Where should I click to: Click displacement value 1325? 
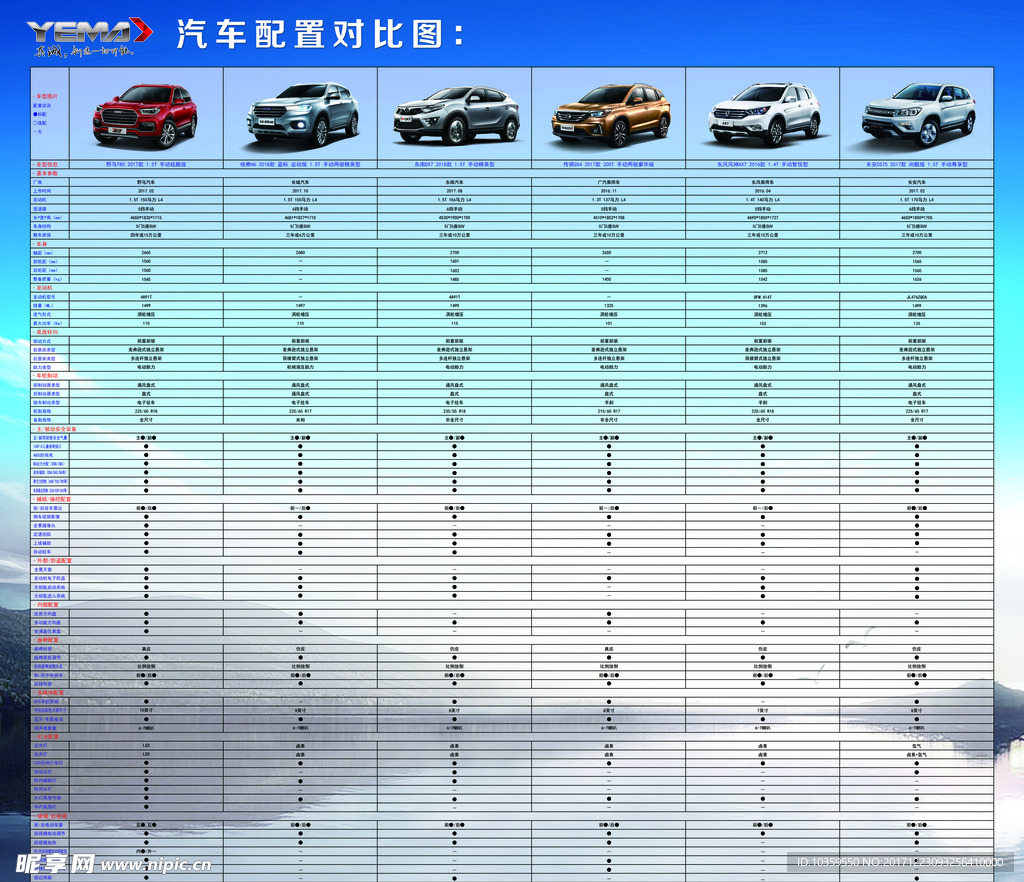[x=609, y=306]
